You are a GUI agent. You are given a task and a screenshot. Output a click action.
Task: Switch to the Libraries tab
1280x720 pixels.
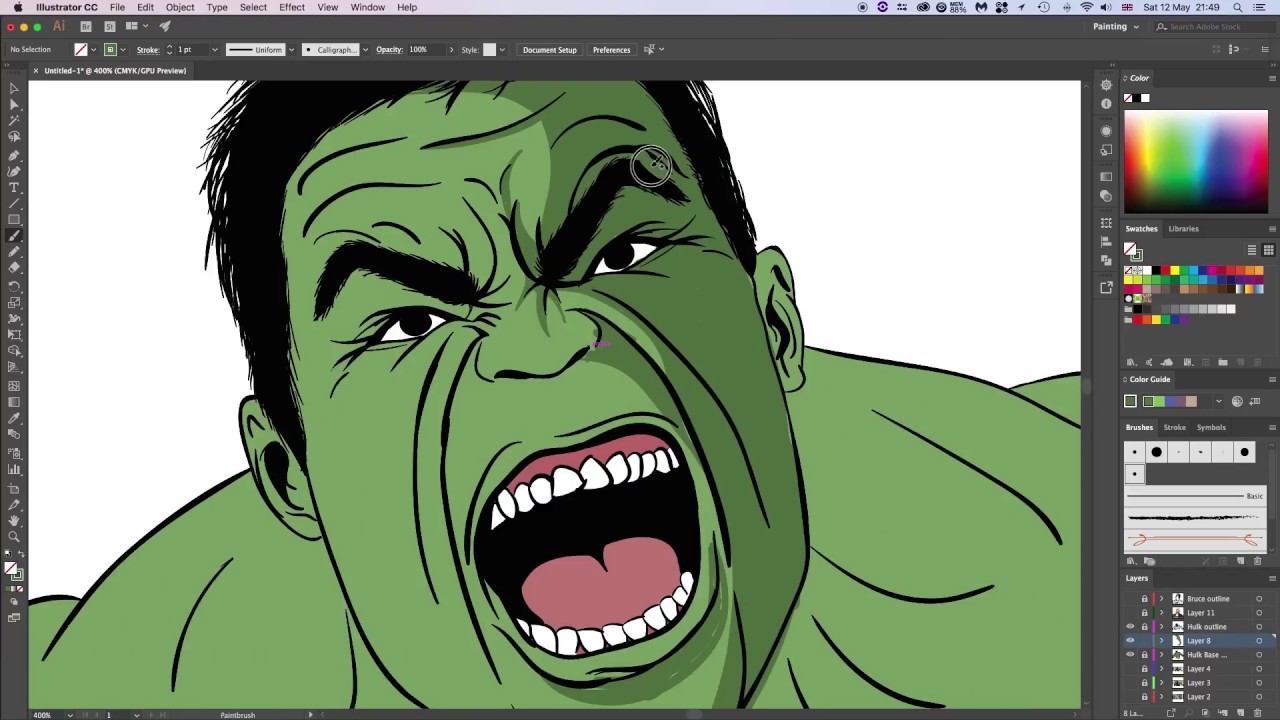tap(1183, 229)
